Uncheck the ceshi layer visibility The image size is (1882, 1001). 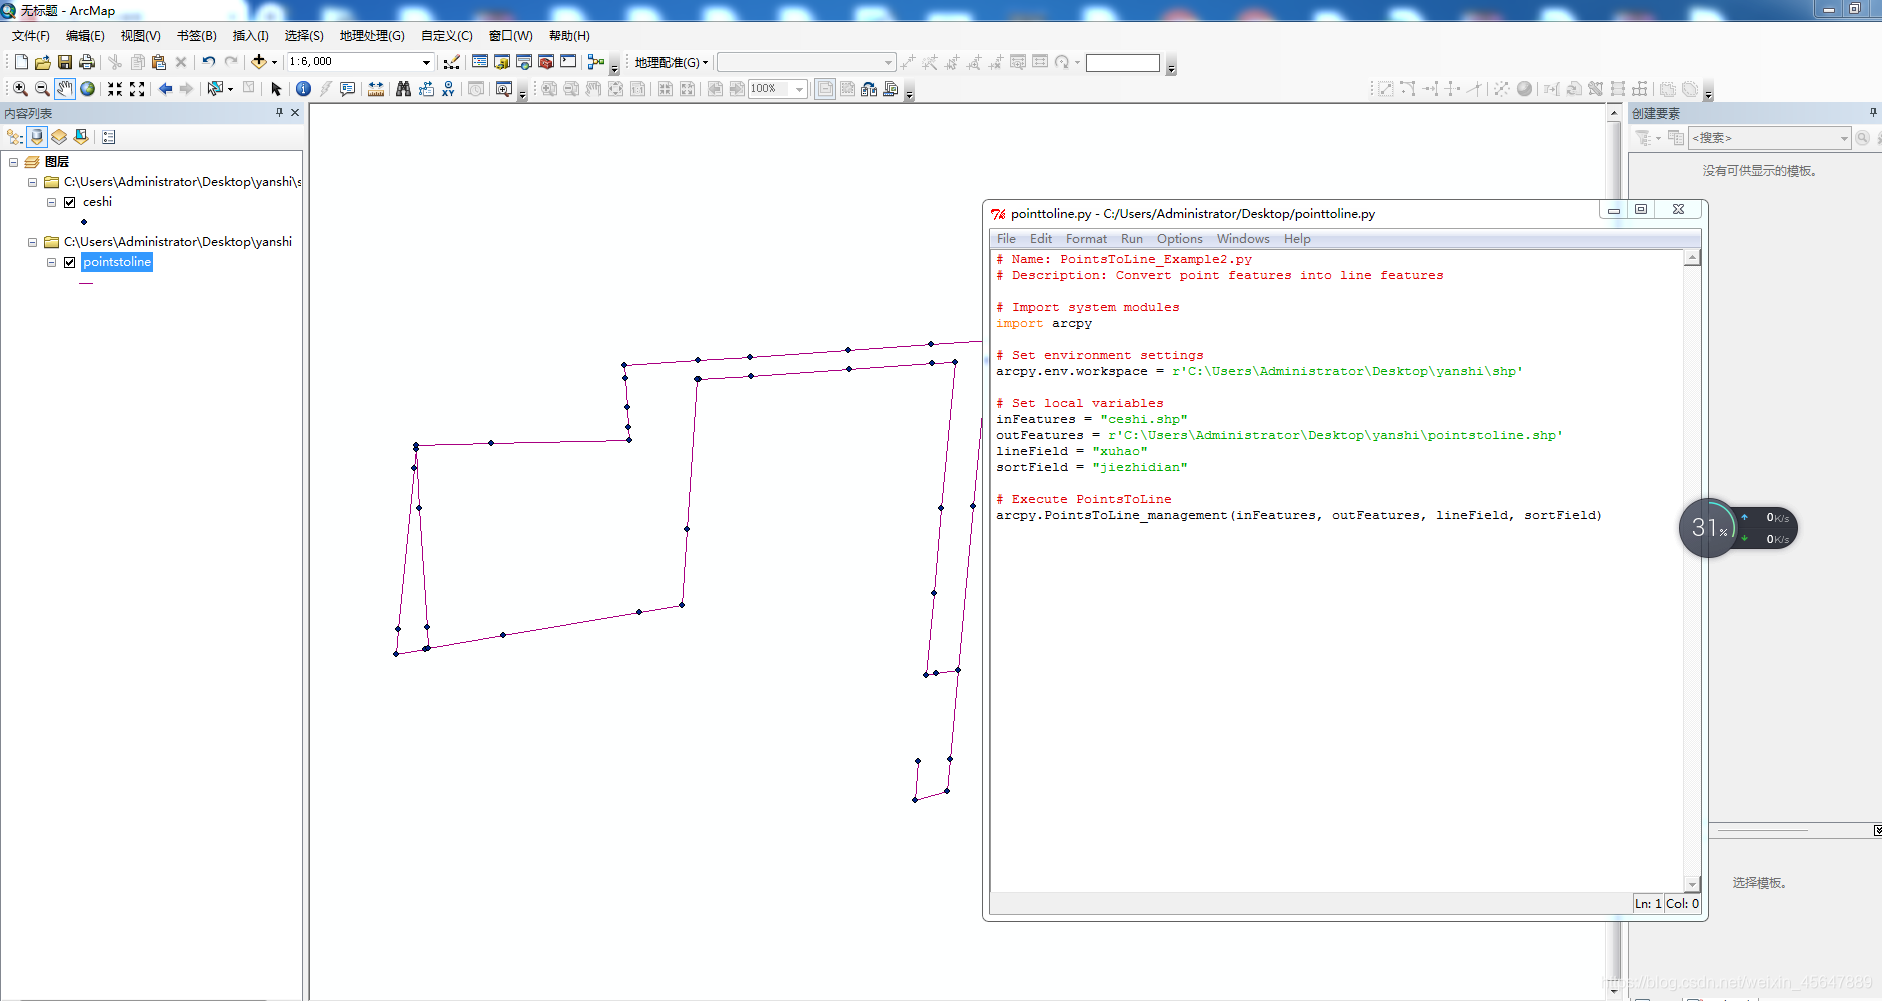pyautogui.click(x=70, y=202)
